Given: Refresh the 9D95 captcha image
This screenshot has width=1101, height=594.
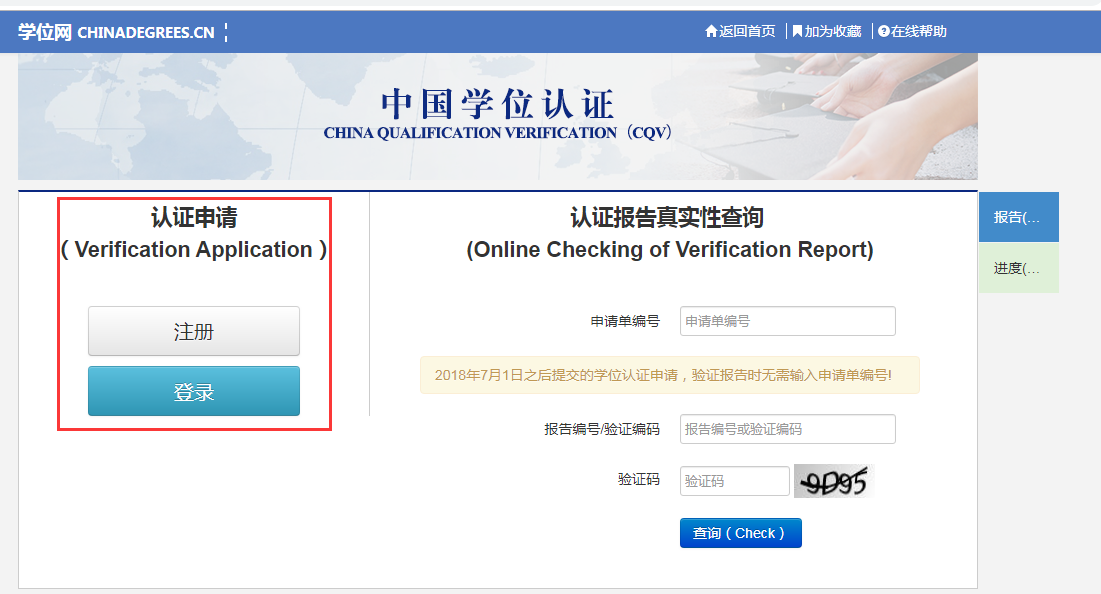Looking at the screenshot, I should tap(833, 481).
